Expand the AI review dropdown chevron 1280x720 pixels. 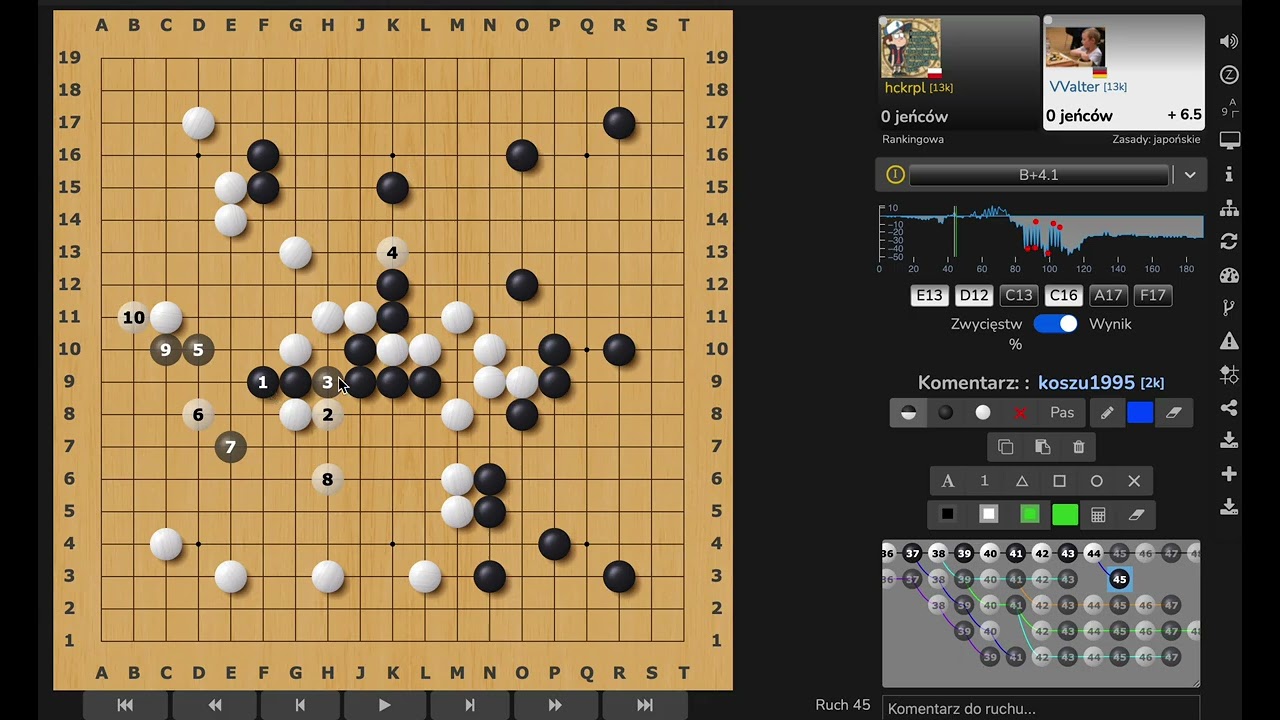[x=1190, y=175]
